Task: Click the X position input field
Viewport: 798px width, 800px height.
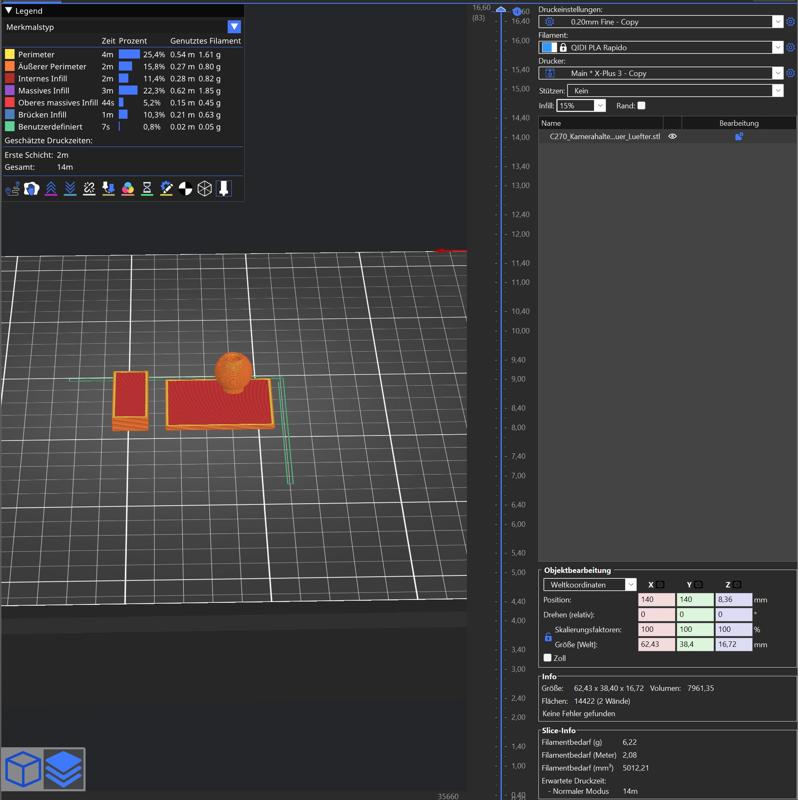Action: pos(655,600)
